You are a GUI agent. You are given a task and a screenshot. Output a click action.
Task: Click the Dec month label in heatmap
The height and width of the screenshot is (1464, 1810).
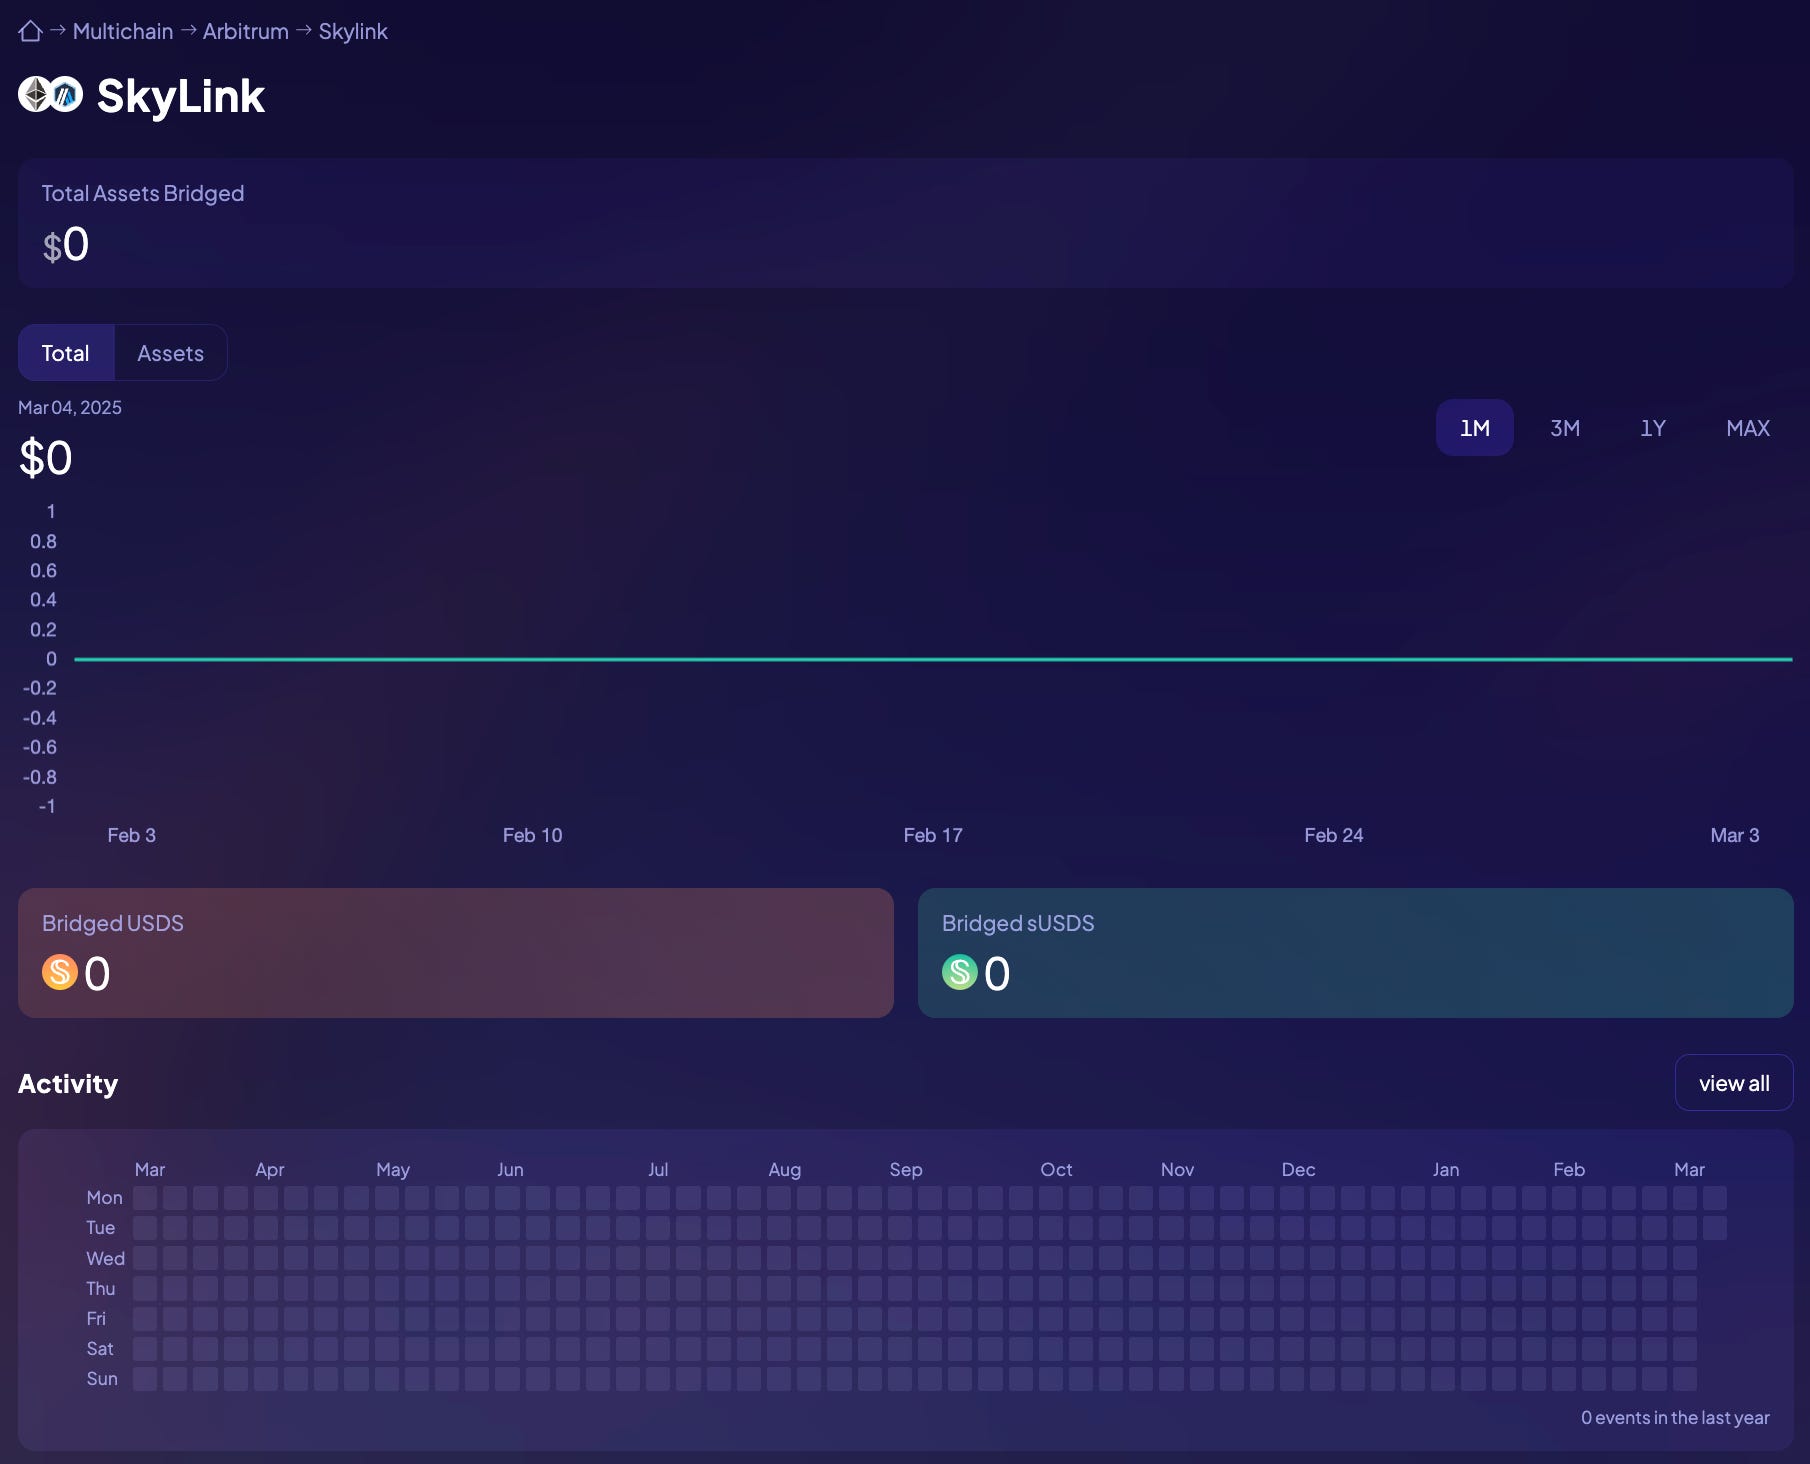click(x=1299, y=1169)
